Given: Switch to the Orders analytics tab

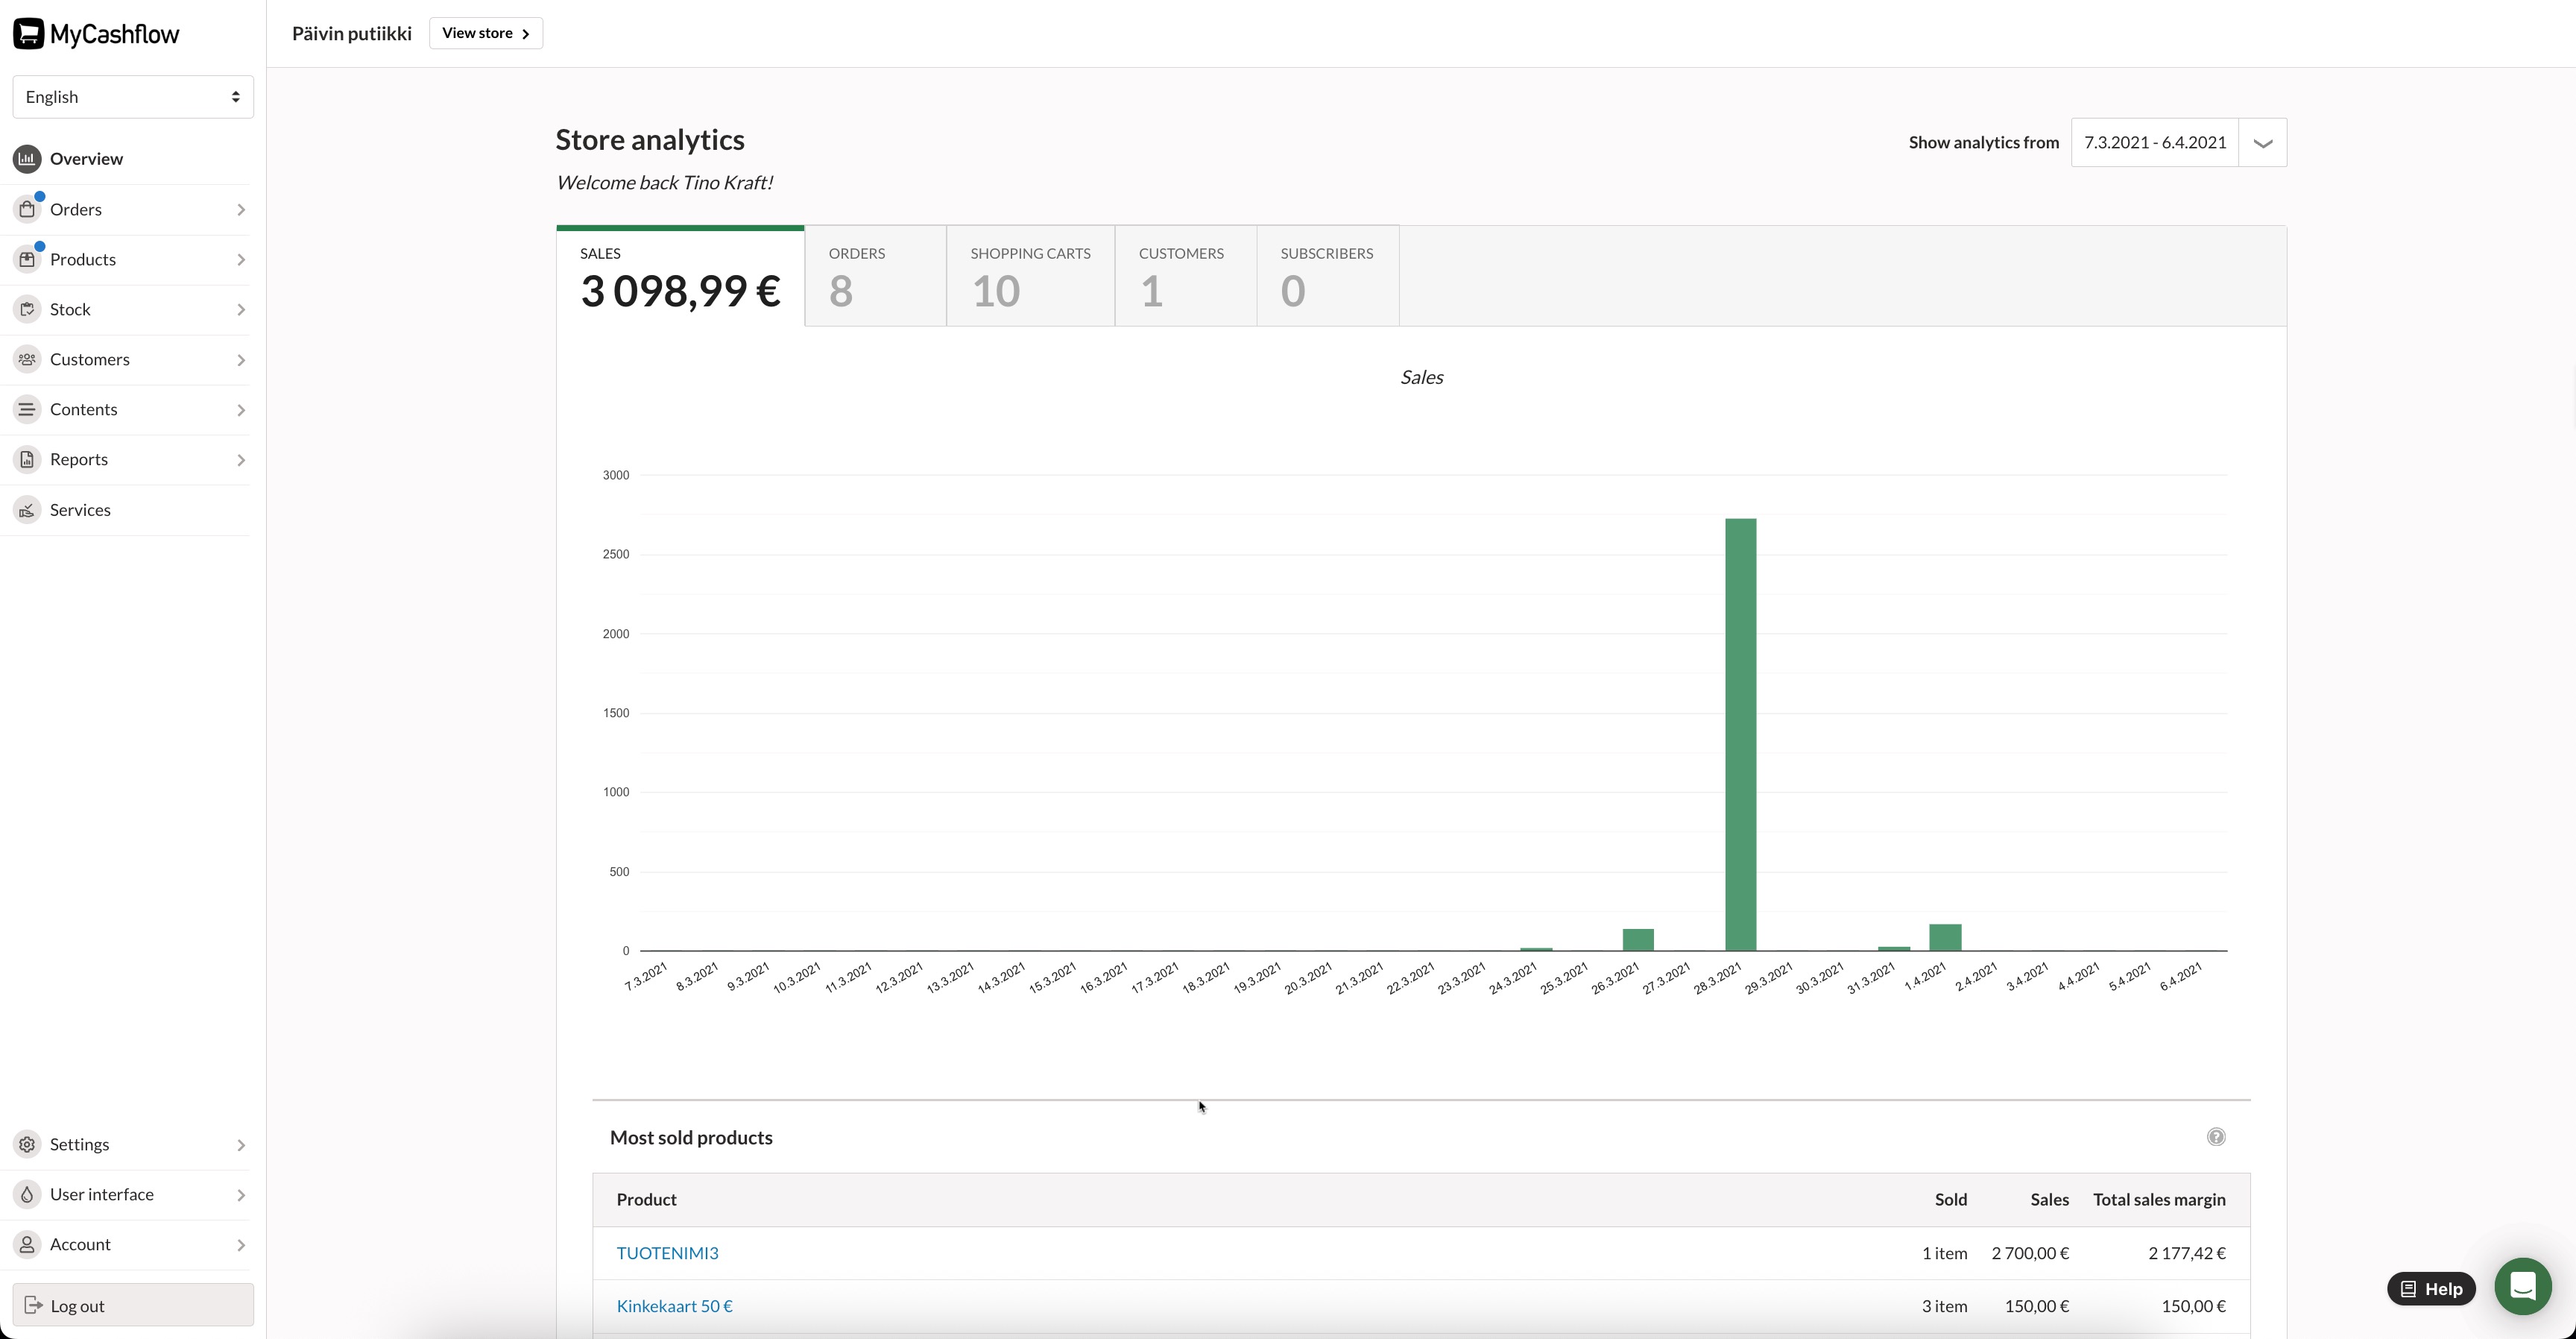Looking at the screenshot, I should (x=875, y=276).
